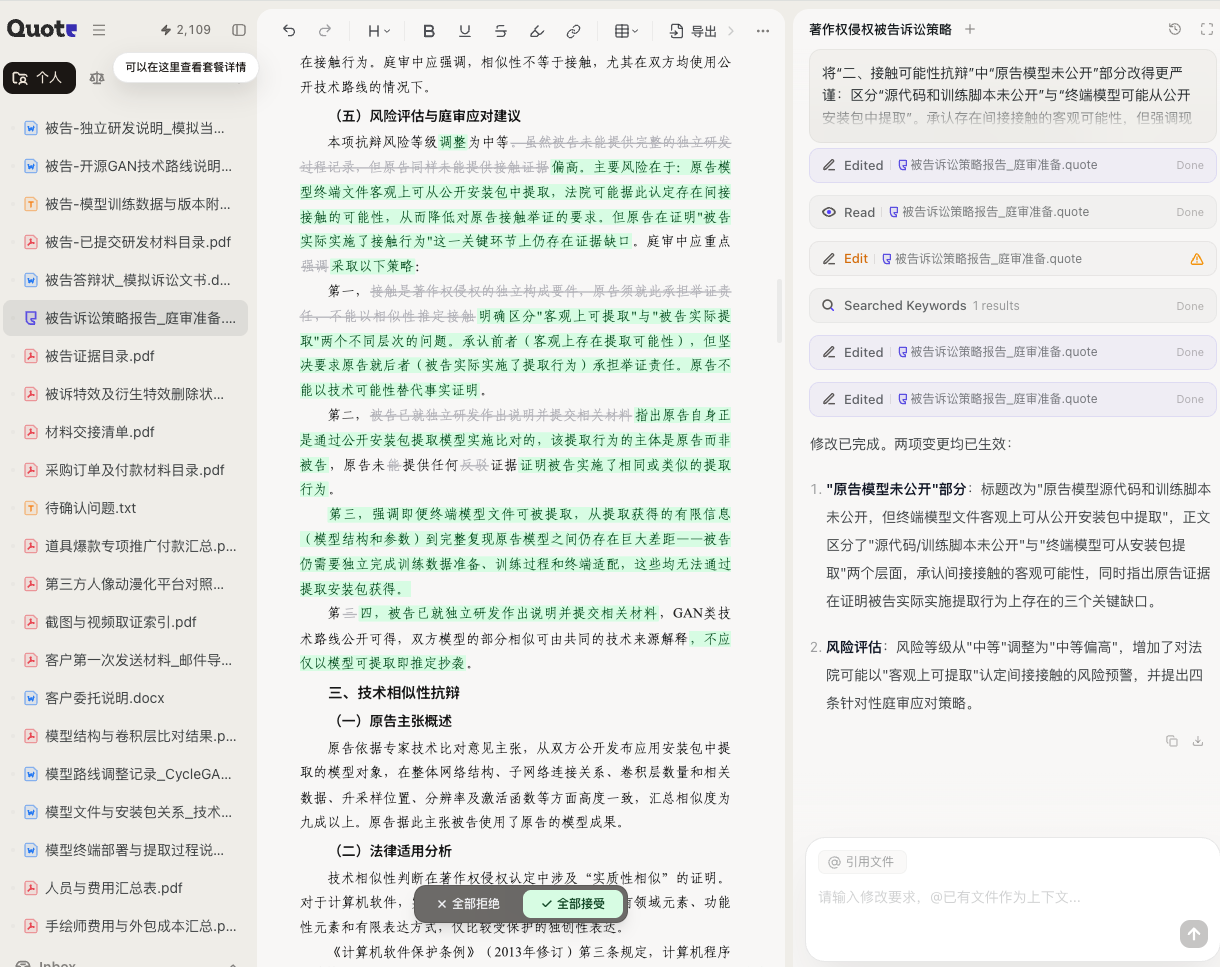Click the PDF icon of 客户第一次发送材料_邮件导
The image size is (1220, 967).
pos(31,660)
